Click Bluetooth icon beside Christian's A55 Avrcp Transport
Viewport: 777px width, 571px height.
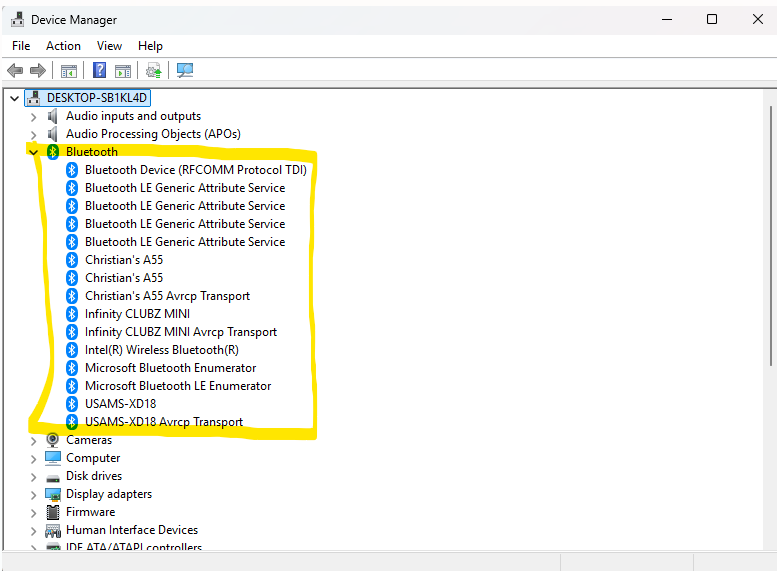tap(72, 296)
